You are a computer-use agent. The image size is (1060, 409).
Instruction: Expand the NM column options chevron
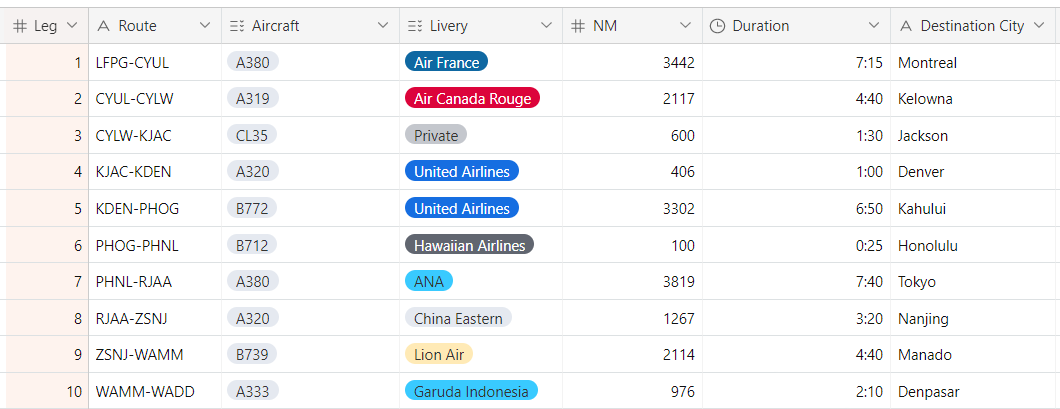point(686,26)
